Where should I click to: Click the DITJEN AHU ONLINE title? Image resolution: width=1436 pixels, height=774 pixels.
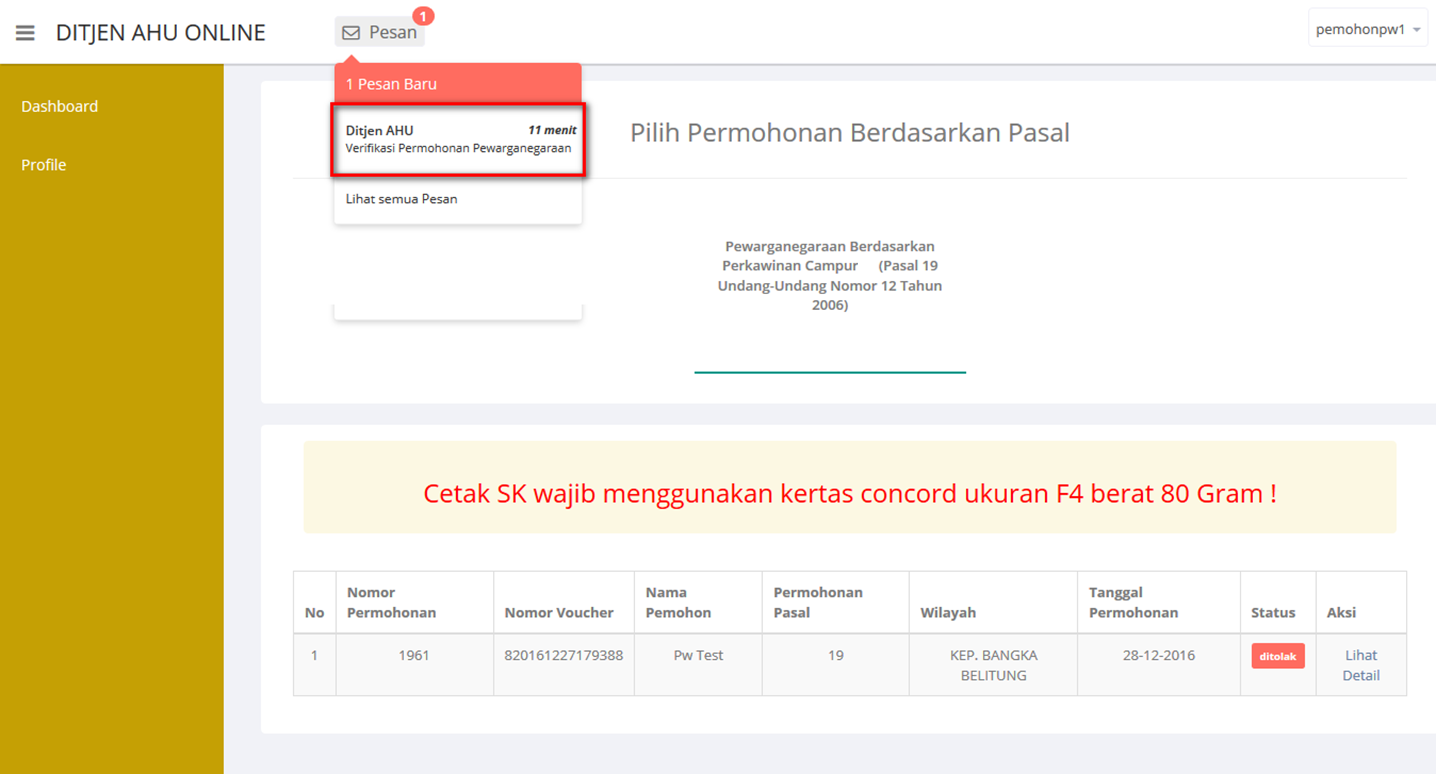(x=161, y=33)
